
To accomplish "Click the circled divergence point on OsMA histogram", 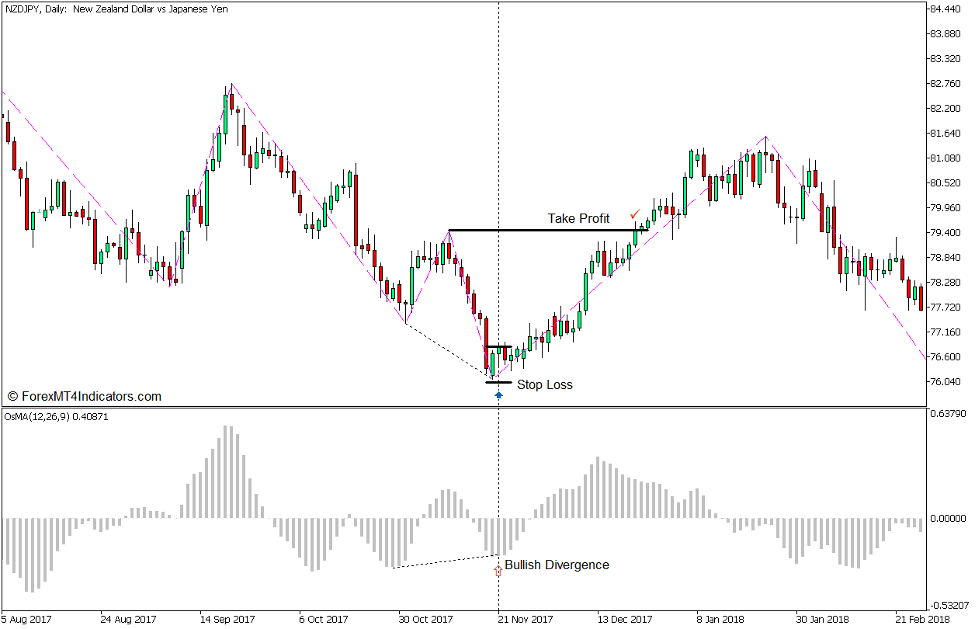I will pos(498,572).
